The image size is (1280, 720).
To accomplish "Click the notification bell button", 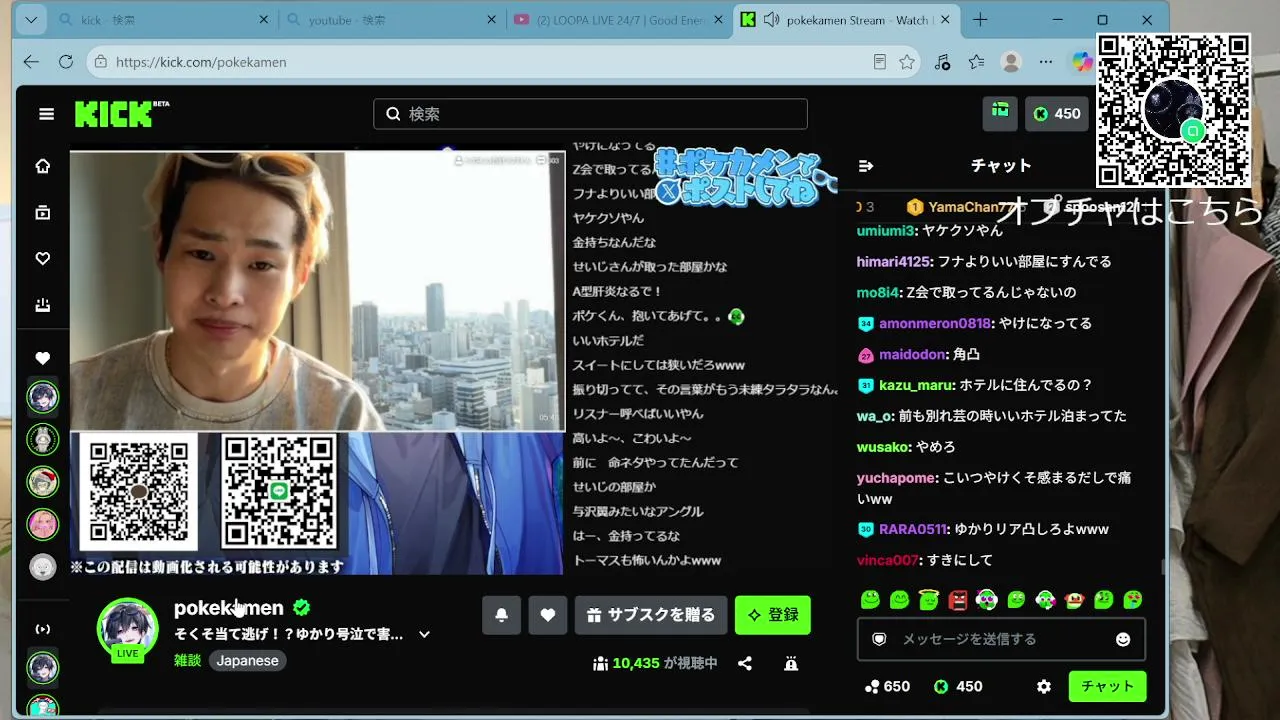I will coord(501,615).
